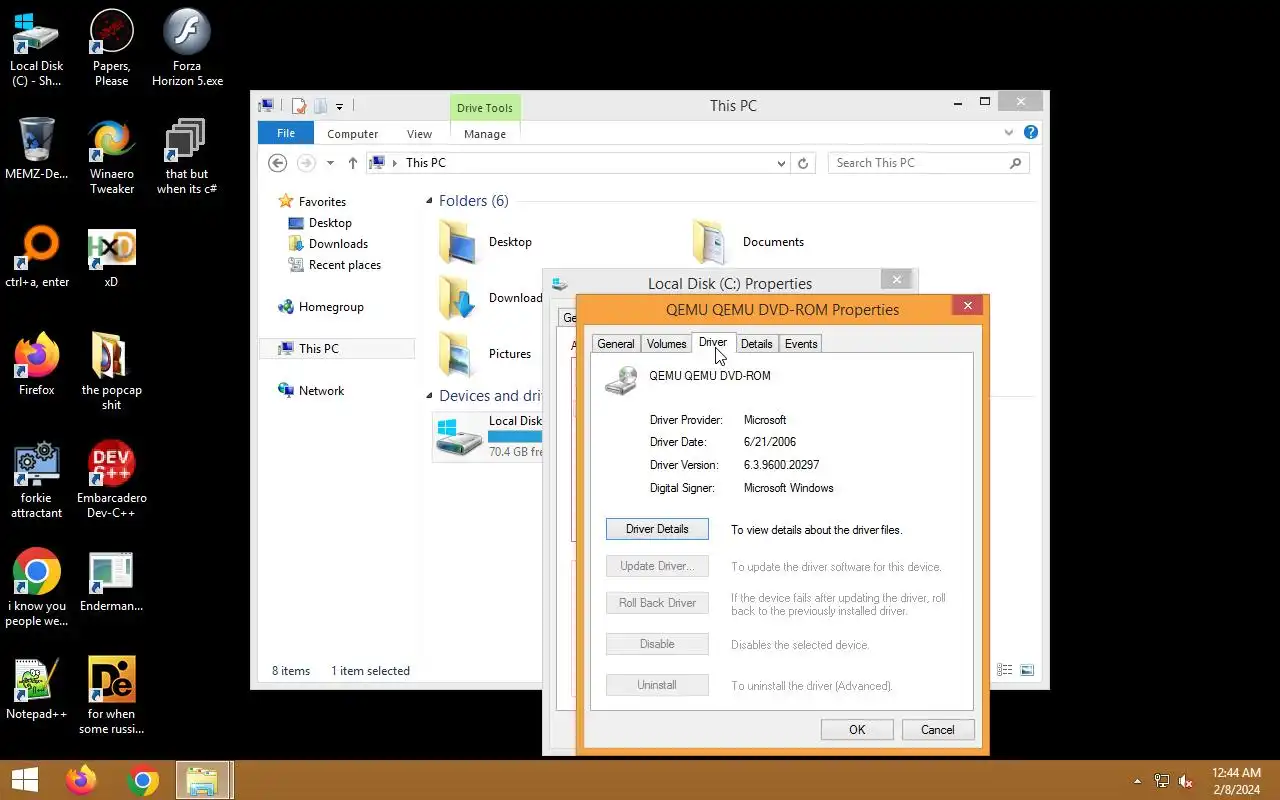The height and width of the screenshot is (800, 1280).
Task: Click the Driver Details button
Action: click(657, 529)
